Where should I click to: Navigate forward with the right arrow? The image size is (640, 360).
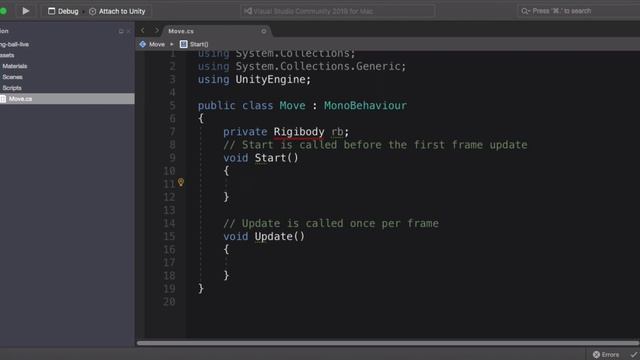tap(156, 31)
